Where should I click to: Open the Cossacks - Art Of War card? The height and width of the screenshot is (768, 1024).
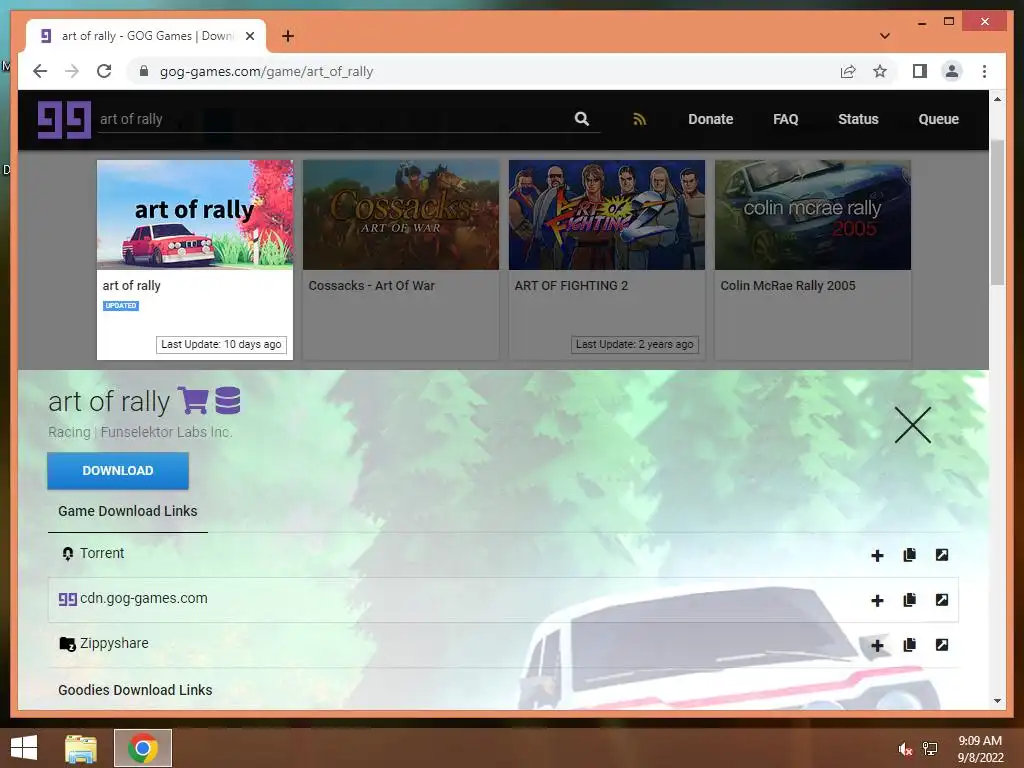tap(400, 260)
